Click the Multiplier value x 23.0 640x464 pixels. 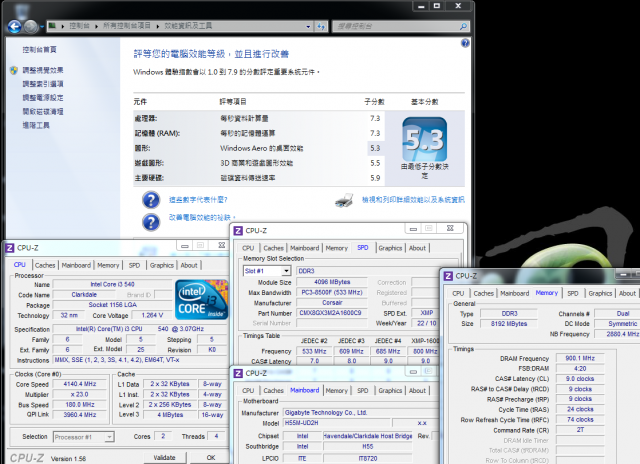pyautogui.click(x=80, y=395)
